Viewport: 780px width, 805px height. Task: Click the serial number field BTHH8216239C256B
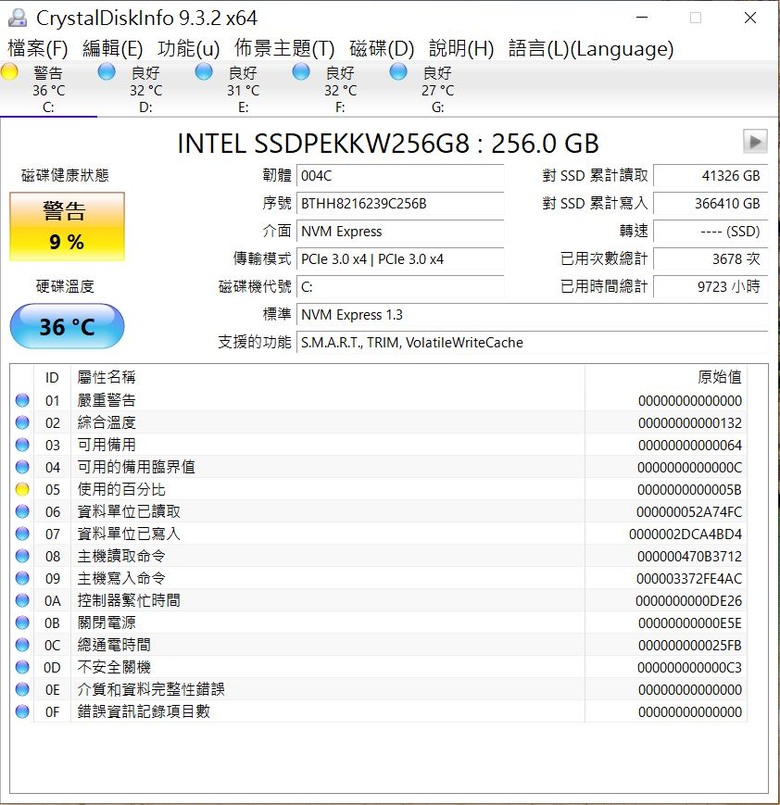[400, 203]
